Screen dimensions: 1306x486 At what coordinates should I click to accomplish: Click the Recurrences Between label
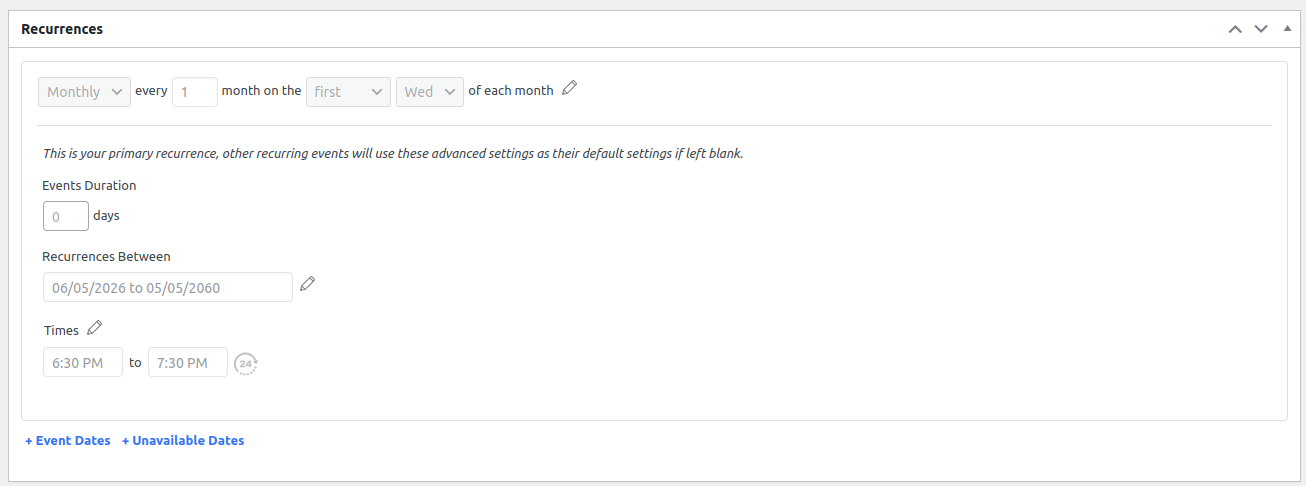coord(106,256)
